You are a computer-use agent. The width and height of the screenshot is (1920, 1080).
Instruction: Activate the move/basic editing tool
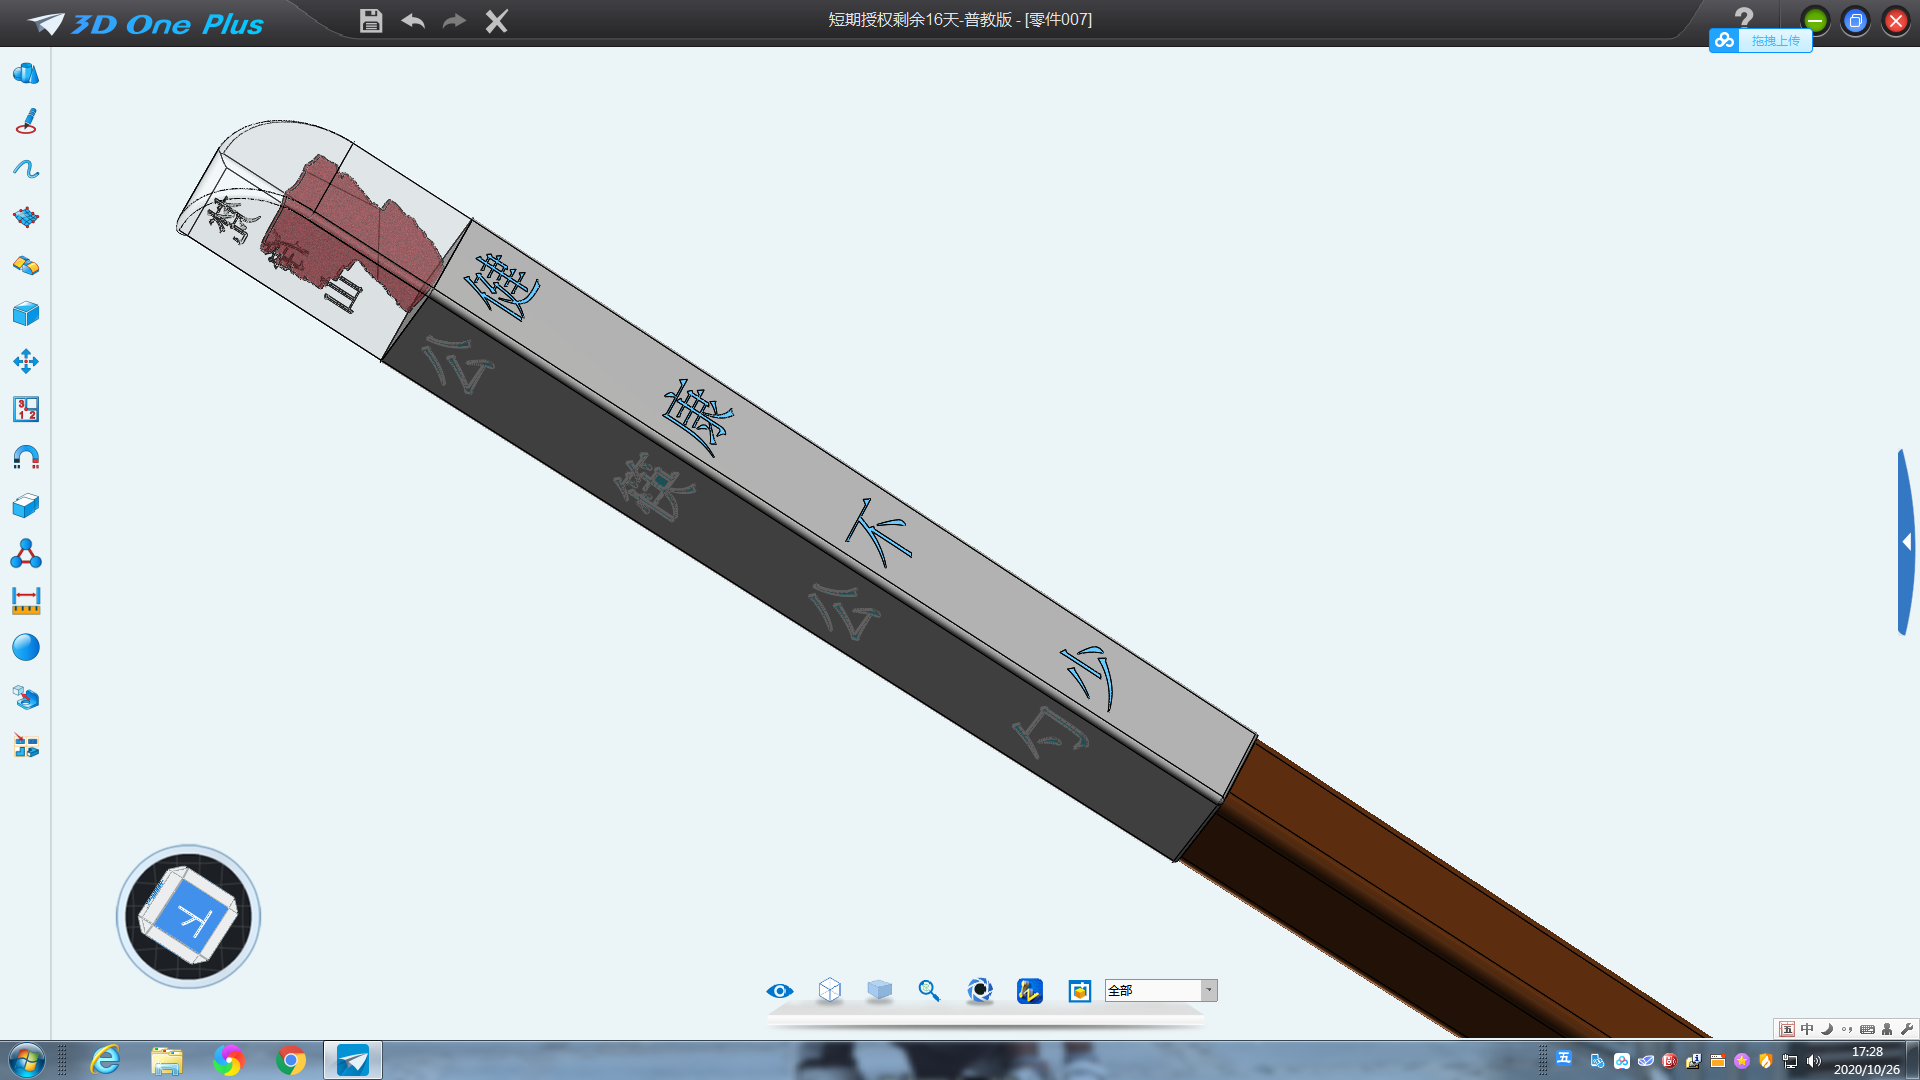[x=25, y=361]
